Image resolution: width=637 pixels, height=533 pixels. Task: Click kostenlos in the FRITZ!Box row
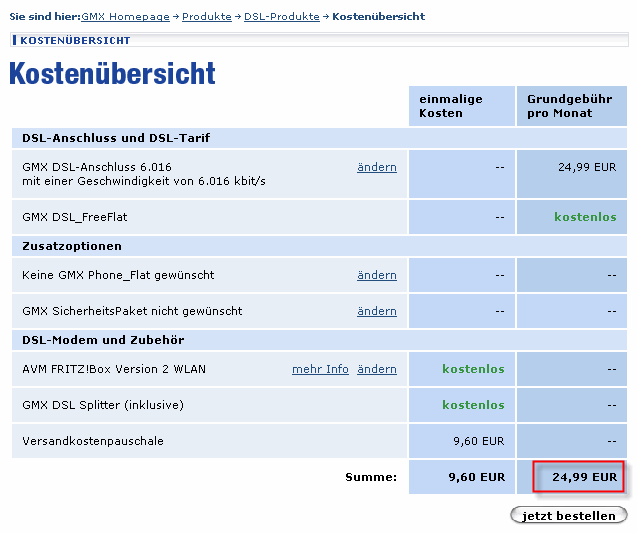click(x=473, y=369)
